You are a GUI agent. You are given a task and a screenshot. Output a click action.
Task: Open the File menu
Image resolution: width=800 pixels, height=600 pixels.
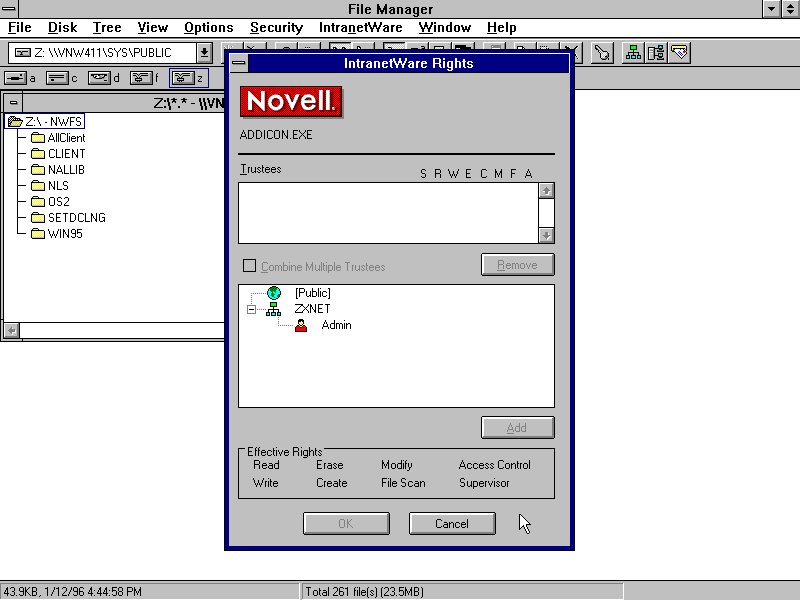[20, 28]
